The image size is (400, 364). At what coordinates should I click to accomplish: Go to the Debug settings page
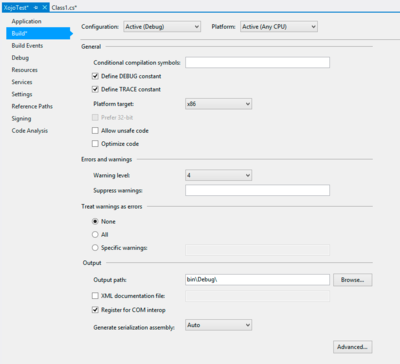20,58
